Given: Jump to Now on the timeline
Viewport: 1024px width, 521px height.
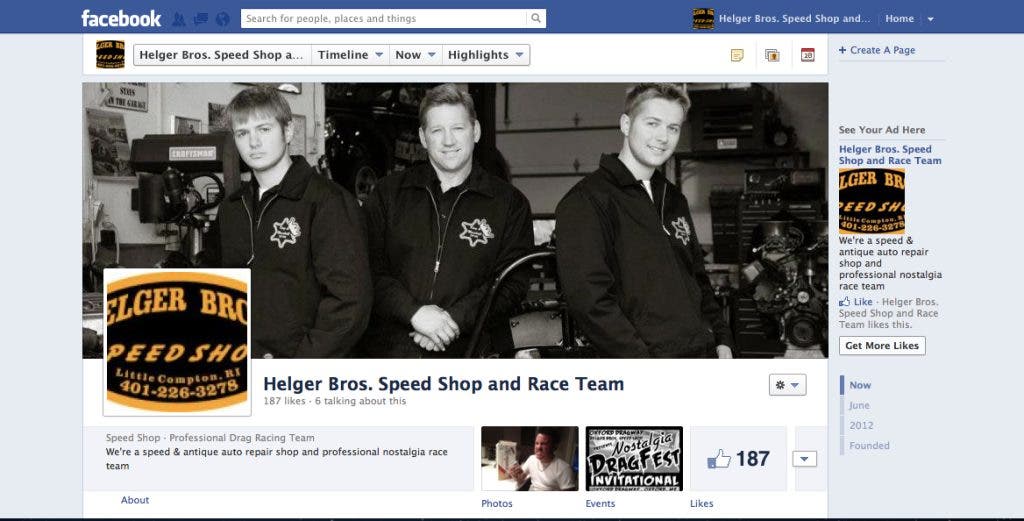Looking at the screenshot, I should tap(860, 385).
